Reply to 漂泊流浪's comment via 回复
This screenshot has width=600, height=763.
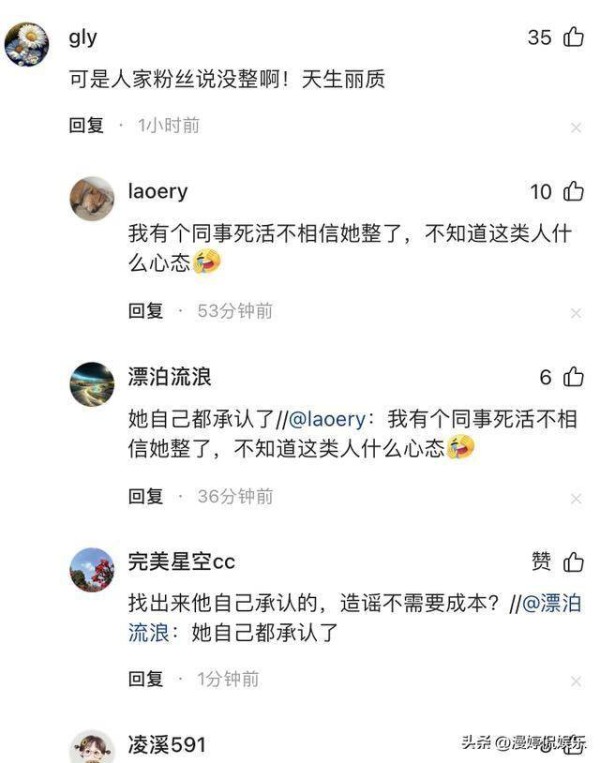tap(145, 496)
